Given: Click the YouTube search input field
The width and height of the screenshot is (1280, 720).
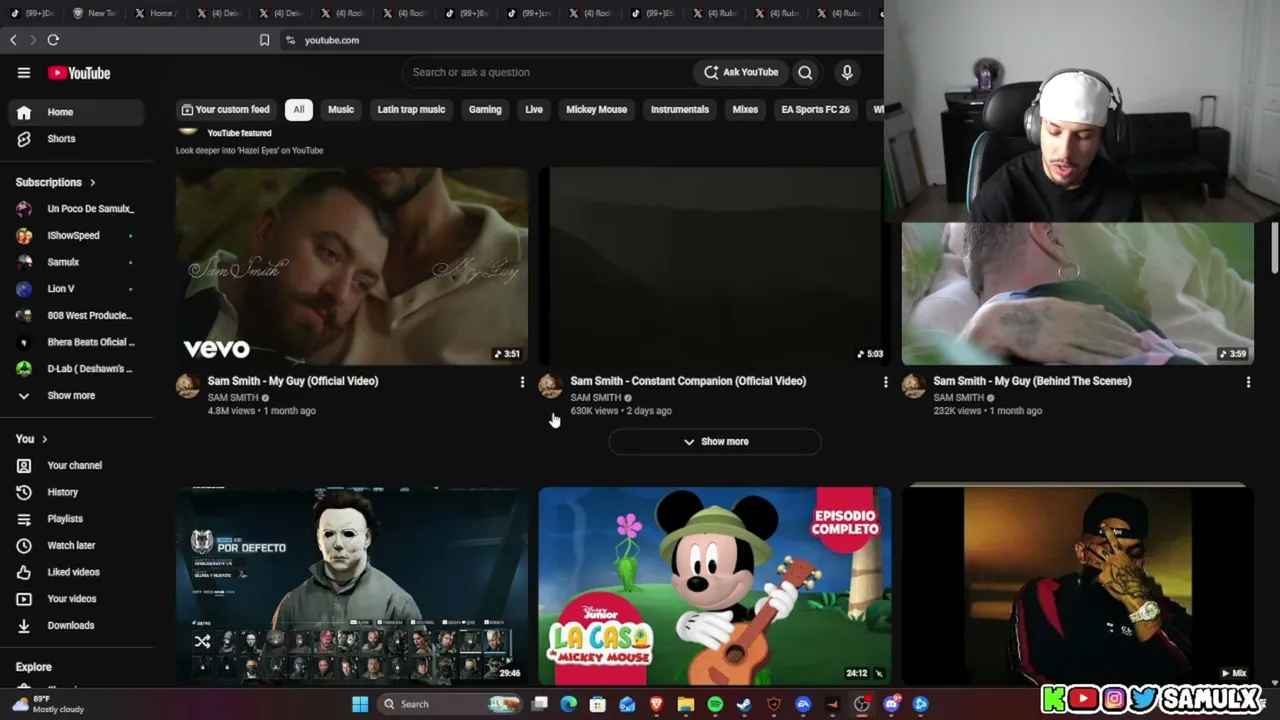Looking at the screenshot, I should (548, 72).
